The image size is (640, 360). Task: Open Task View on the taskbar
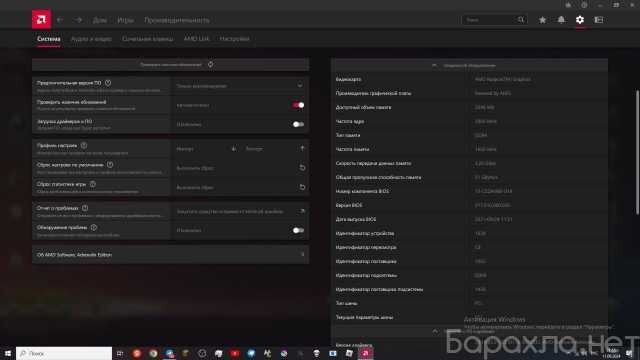pos(120,353)
